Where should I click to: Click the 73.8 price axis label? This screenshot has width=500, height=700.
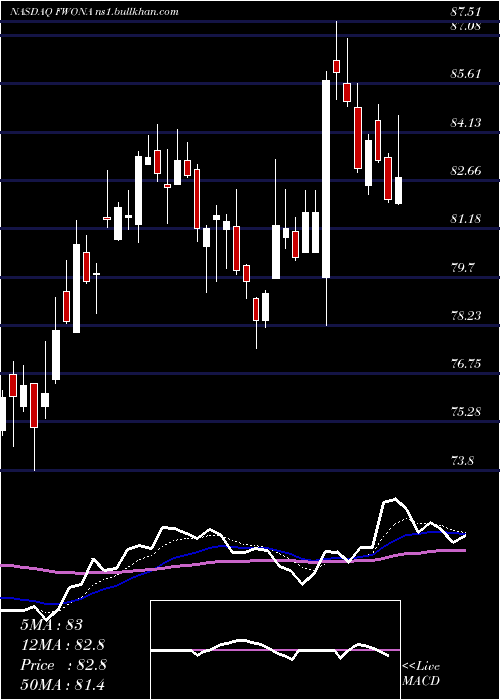[462, 460]
